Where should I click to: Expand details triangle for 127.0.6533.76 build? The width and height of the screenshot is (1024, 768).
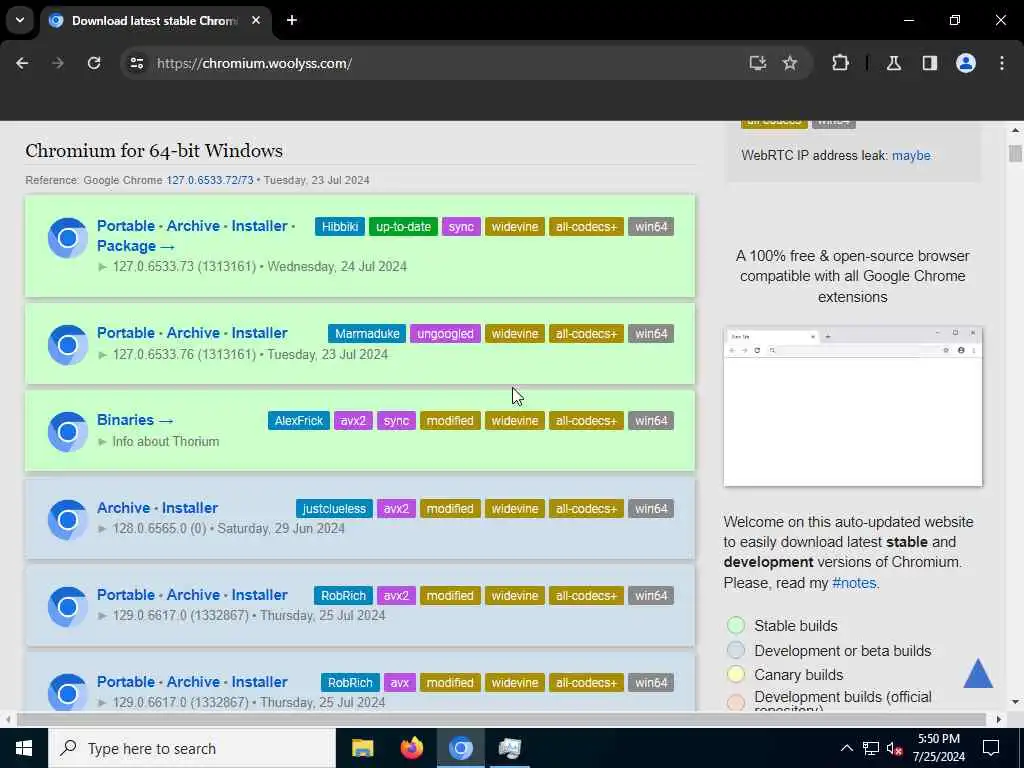click(x=102, y=355)
